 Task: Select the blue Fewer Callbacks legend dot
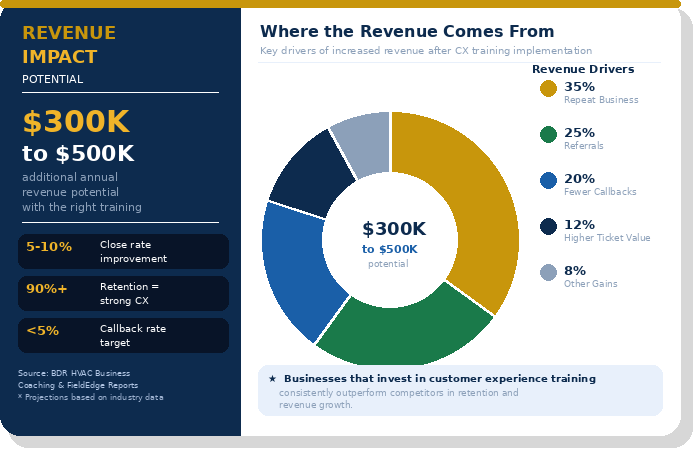coord(548,181)
